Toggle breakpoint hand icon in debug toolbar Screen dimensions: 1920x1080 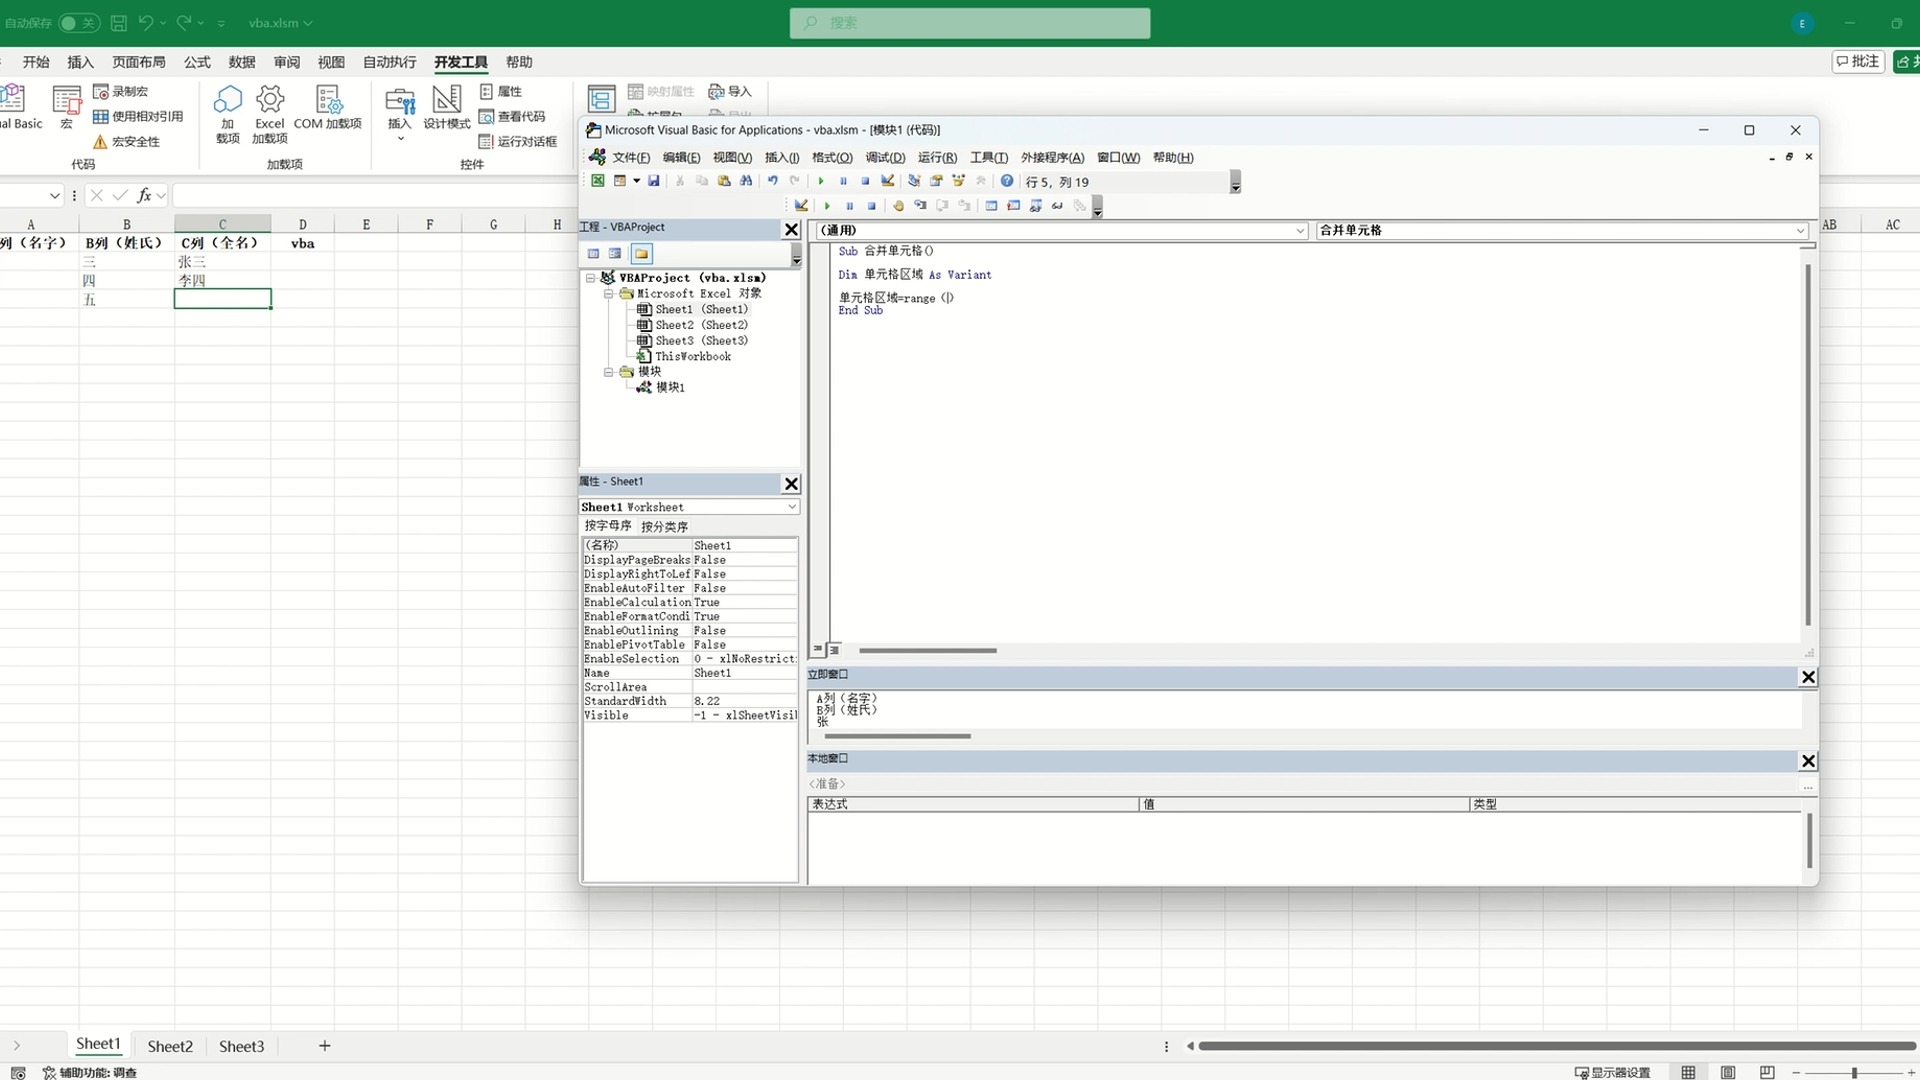click(898, 206)
